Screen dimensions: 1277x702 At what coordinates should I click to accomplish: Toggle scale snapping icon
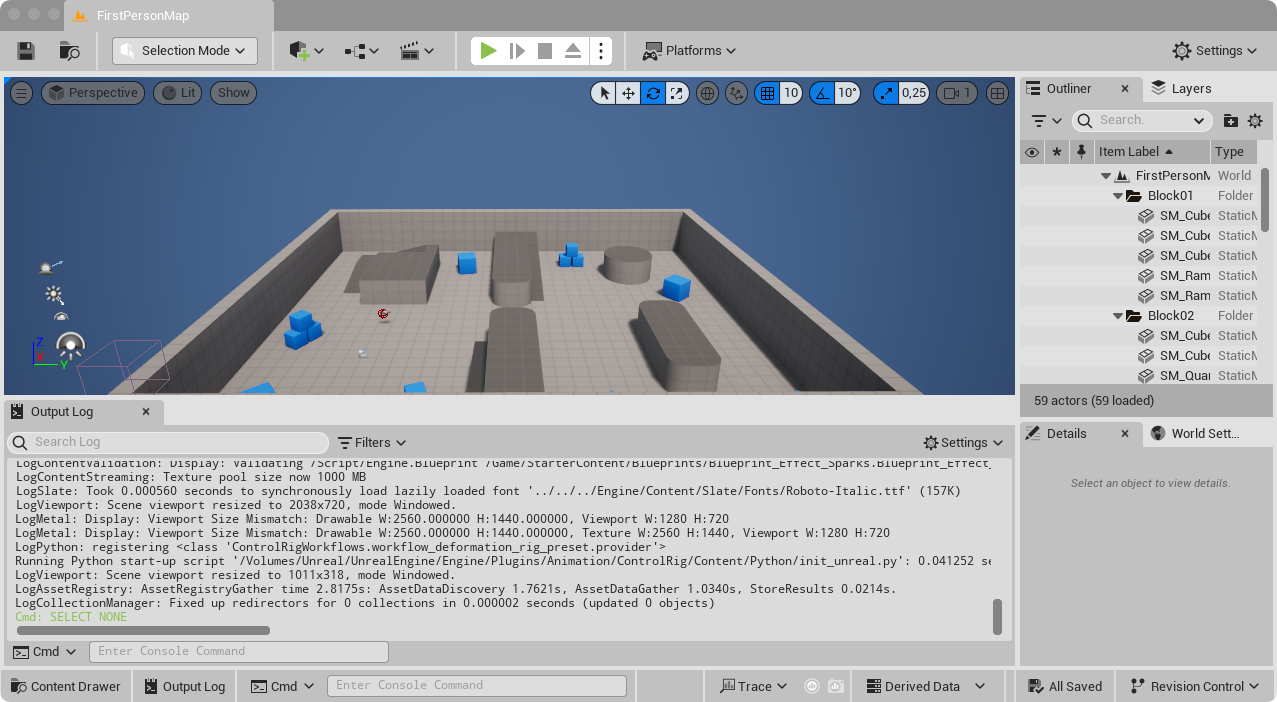pyautogui.click(x=886, y=93)
